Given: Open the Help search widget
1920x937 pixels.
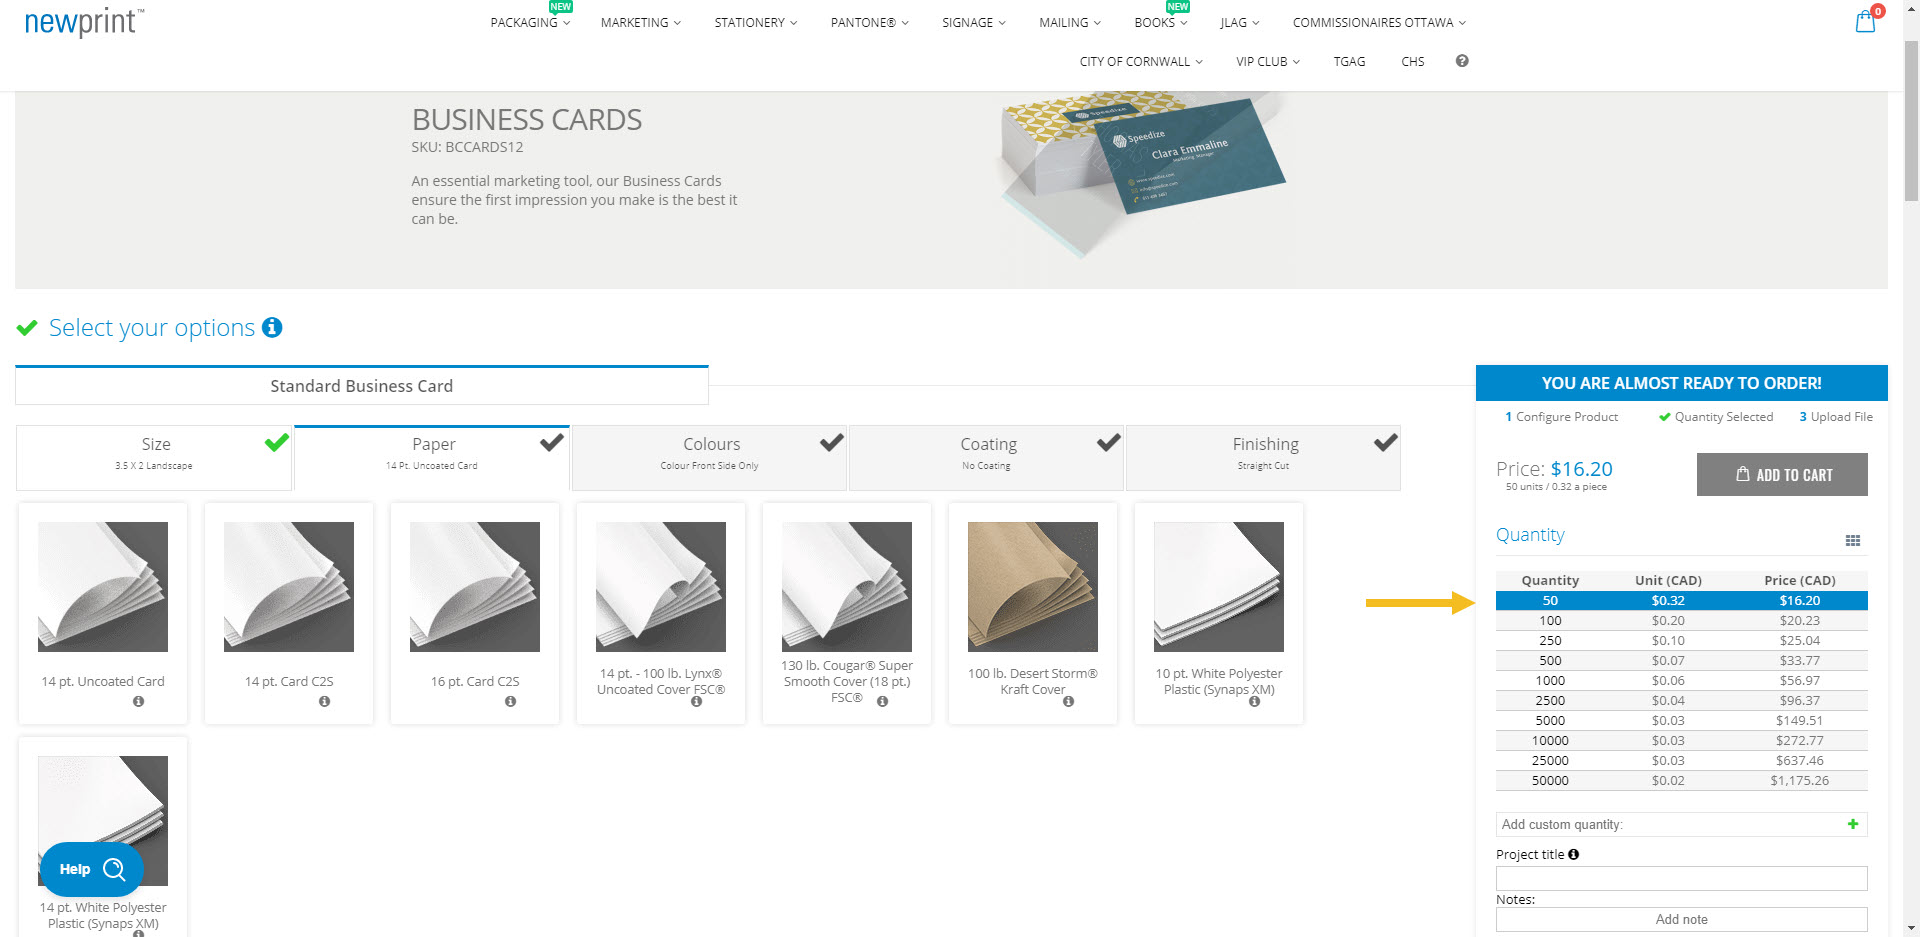Looking at the screenshot, I should click(92, 869).
